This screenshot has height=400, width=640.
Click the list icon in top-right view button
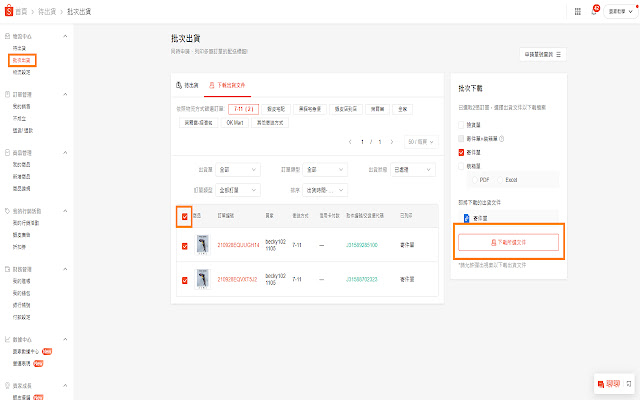point(558,54)
